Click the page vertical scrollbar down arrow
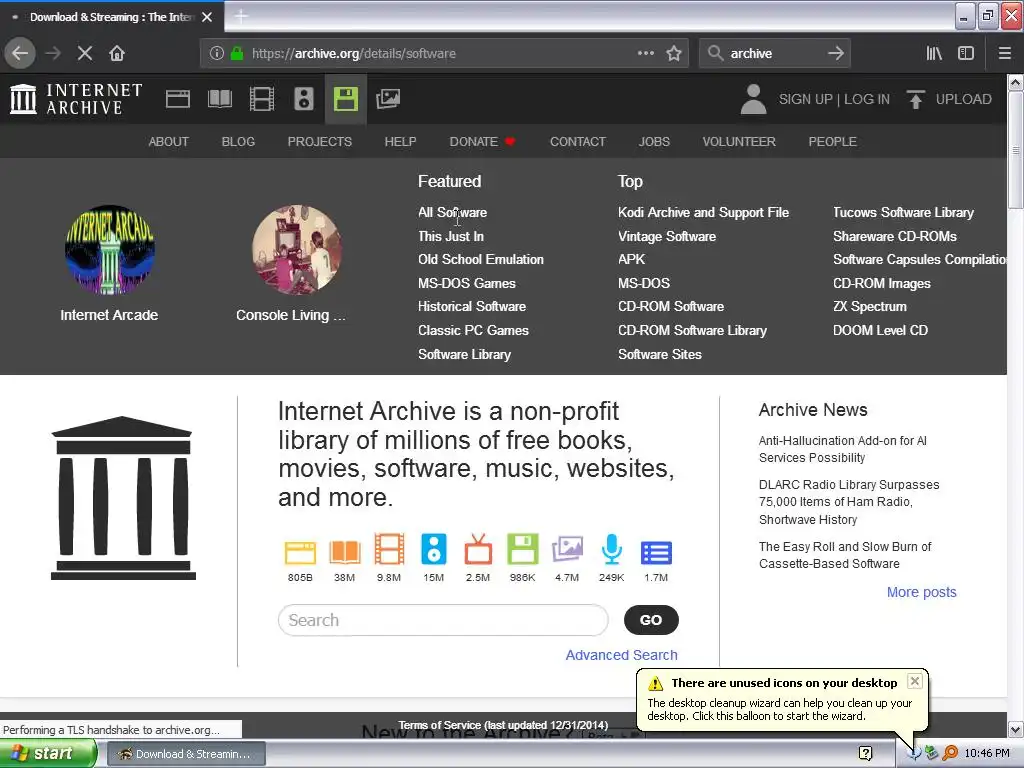 point(1016,729)
